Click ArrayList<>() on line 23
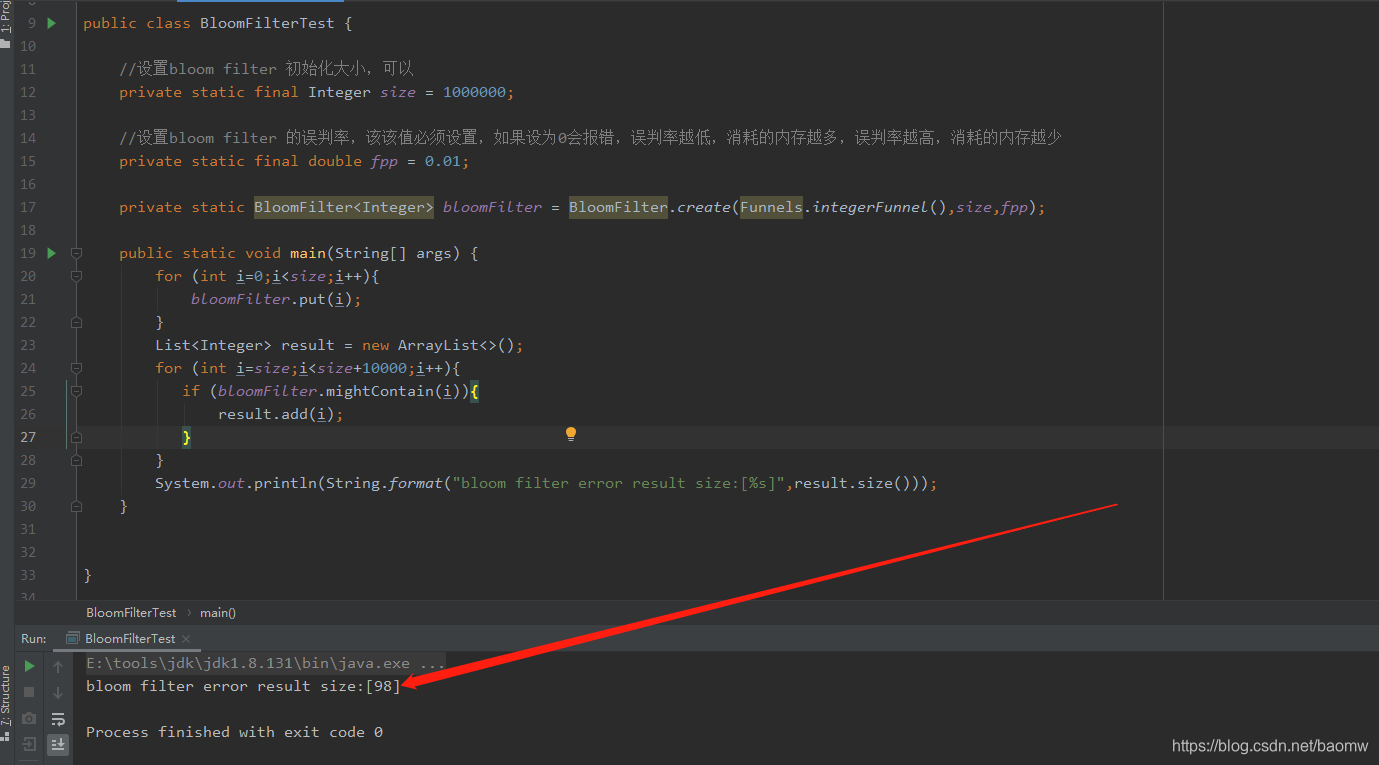The image size is (1379, 765). (456, 345)
